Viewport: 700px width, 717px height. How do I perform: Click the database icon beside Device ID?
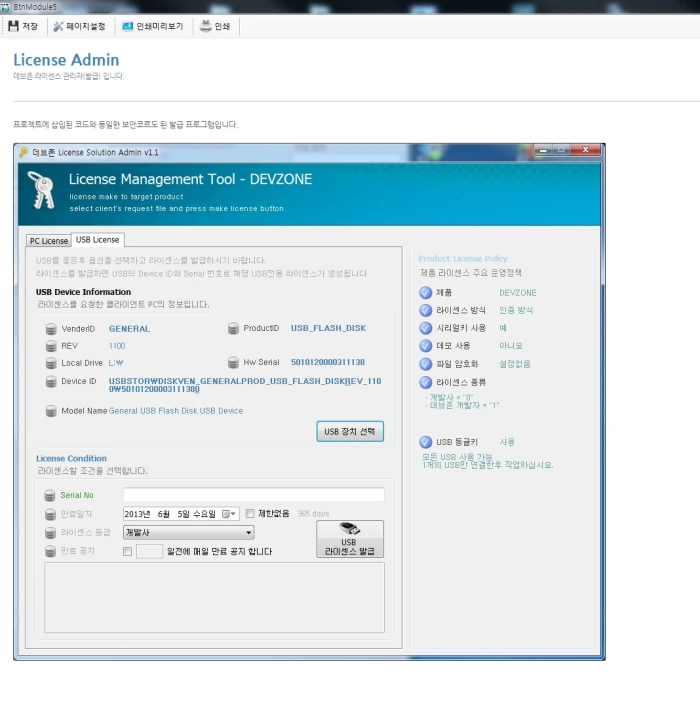pyautogui.click(x=51, y=381)
